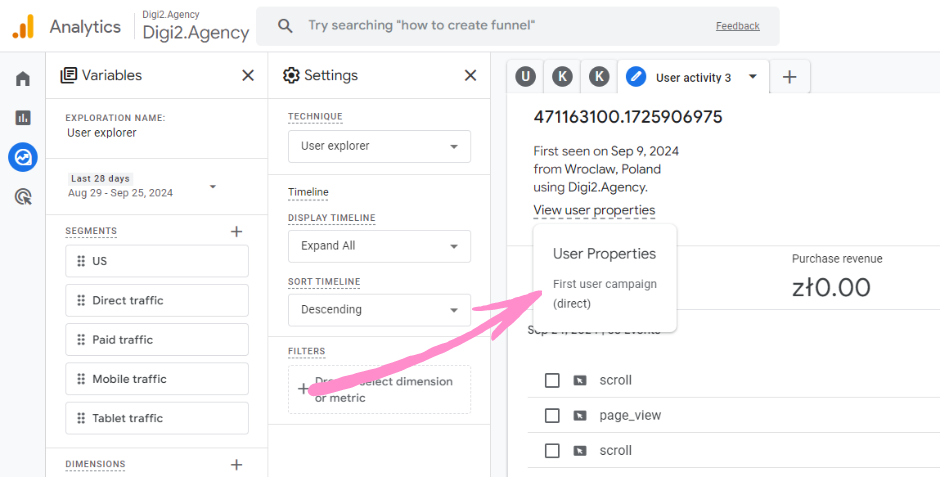The width and height of the screenshot is (940, 478).
Task: Add a new dimension with plus icon
Action: pyautogui.click(x=237, y=464)
